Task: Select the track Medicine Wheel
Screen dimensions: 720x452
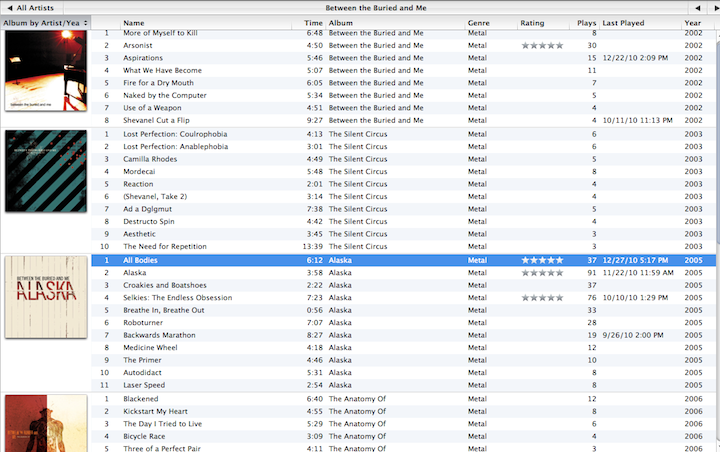Action: 150,348
